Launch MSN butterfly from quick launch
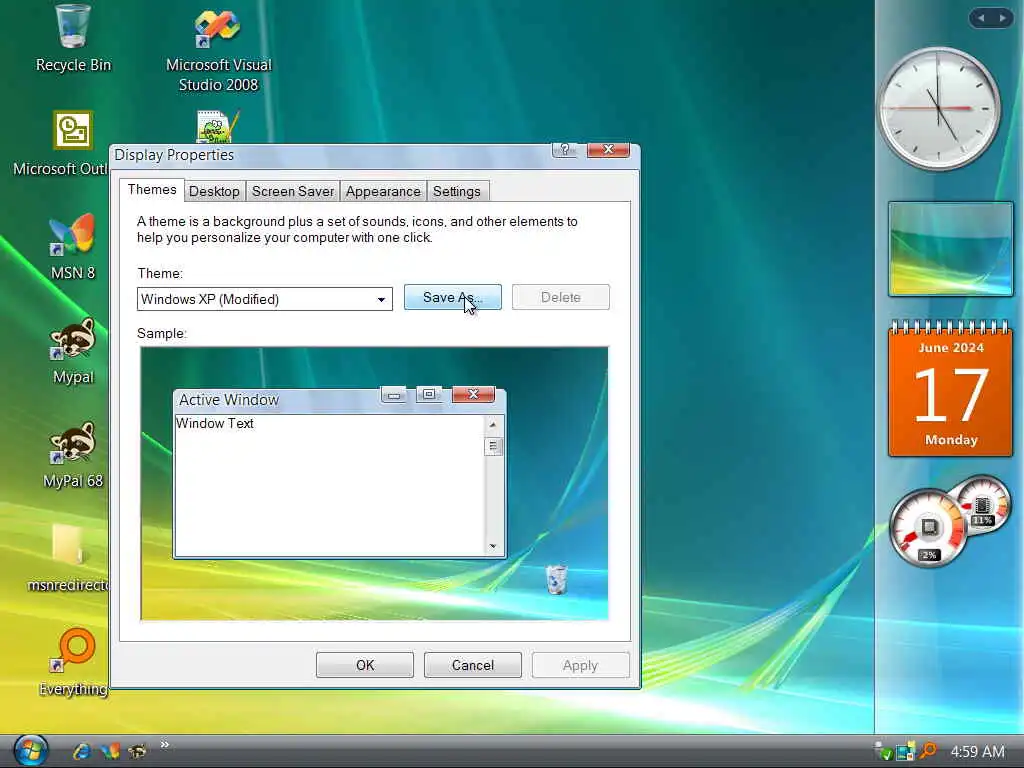 110,751
